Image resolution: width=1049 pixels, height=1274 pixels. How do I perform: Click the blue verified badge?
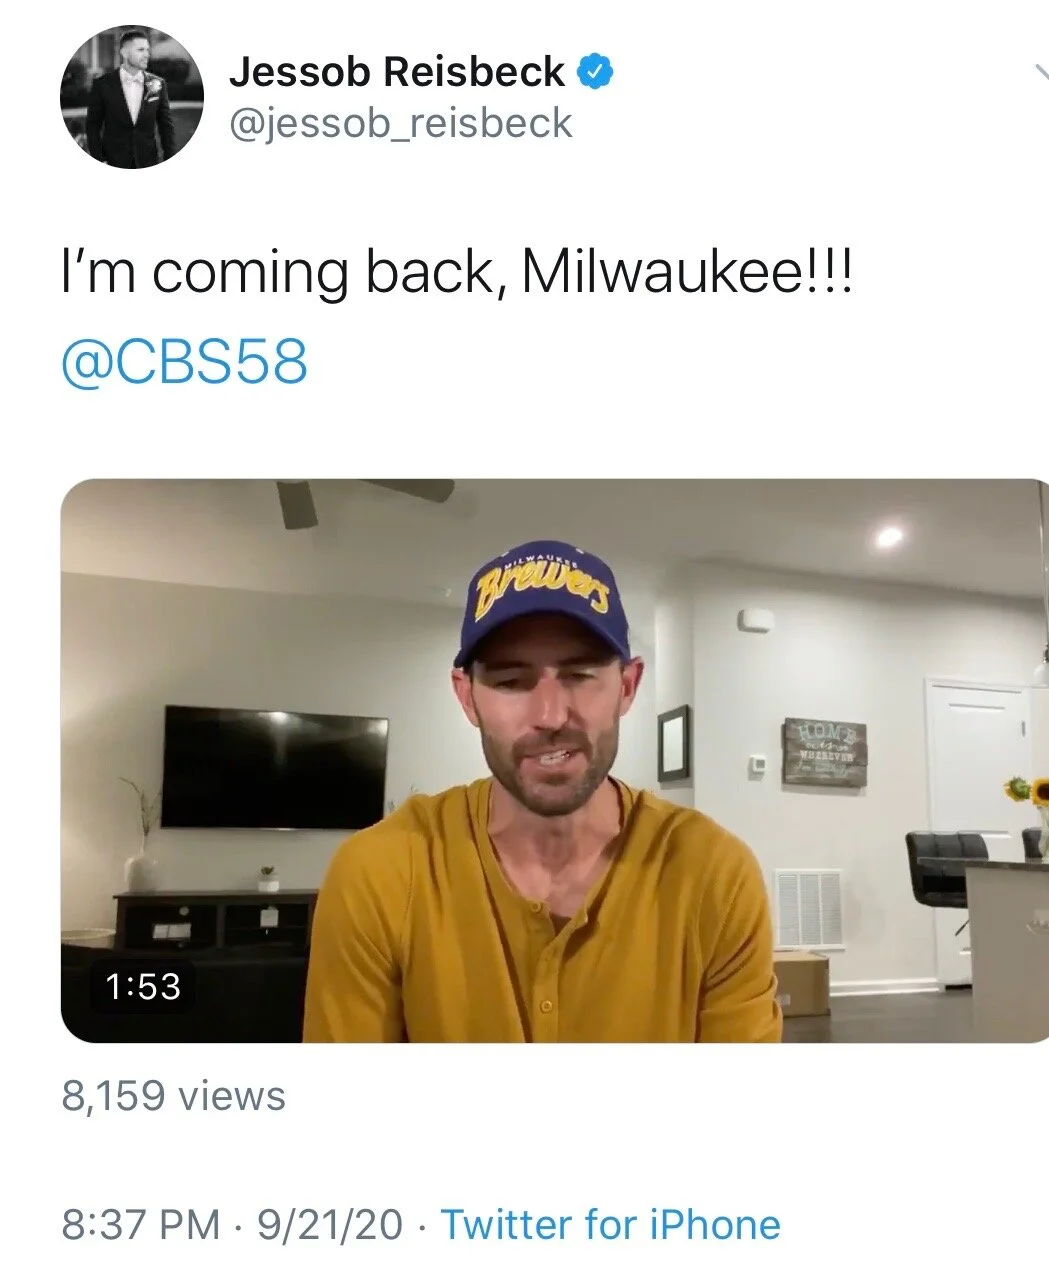tap(597, 71)
